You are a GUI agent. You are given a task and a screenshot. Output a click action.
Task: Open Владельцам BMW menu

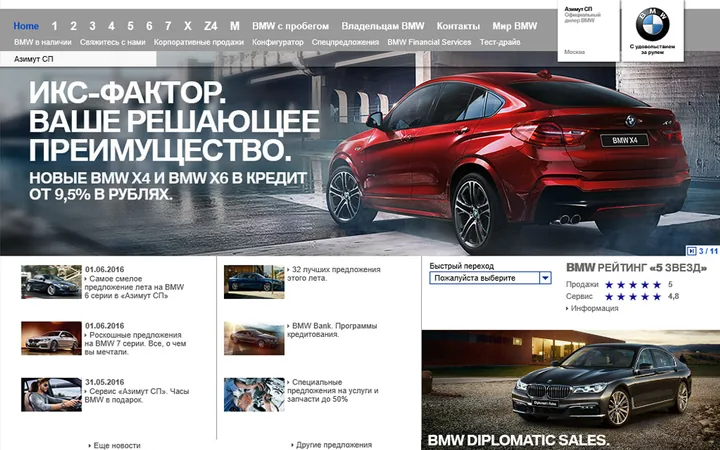[383, 26]
